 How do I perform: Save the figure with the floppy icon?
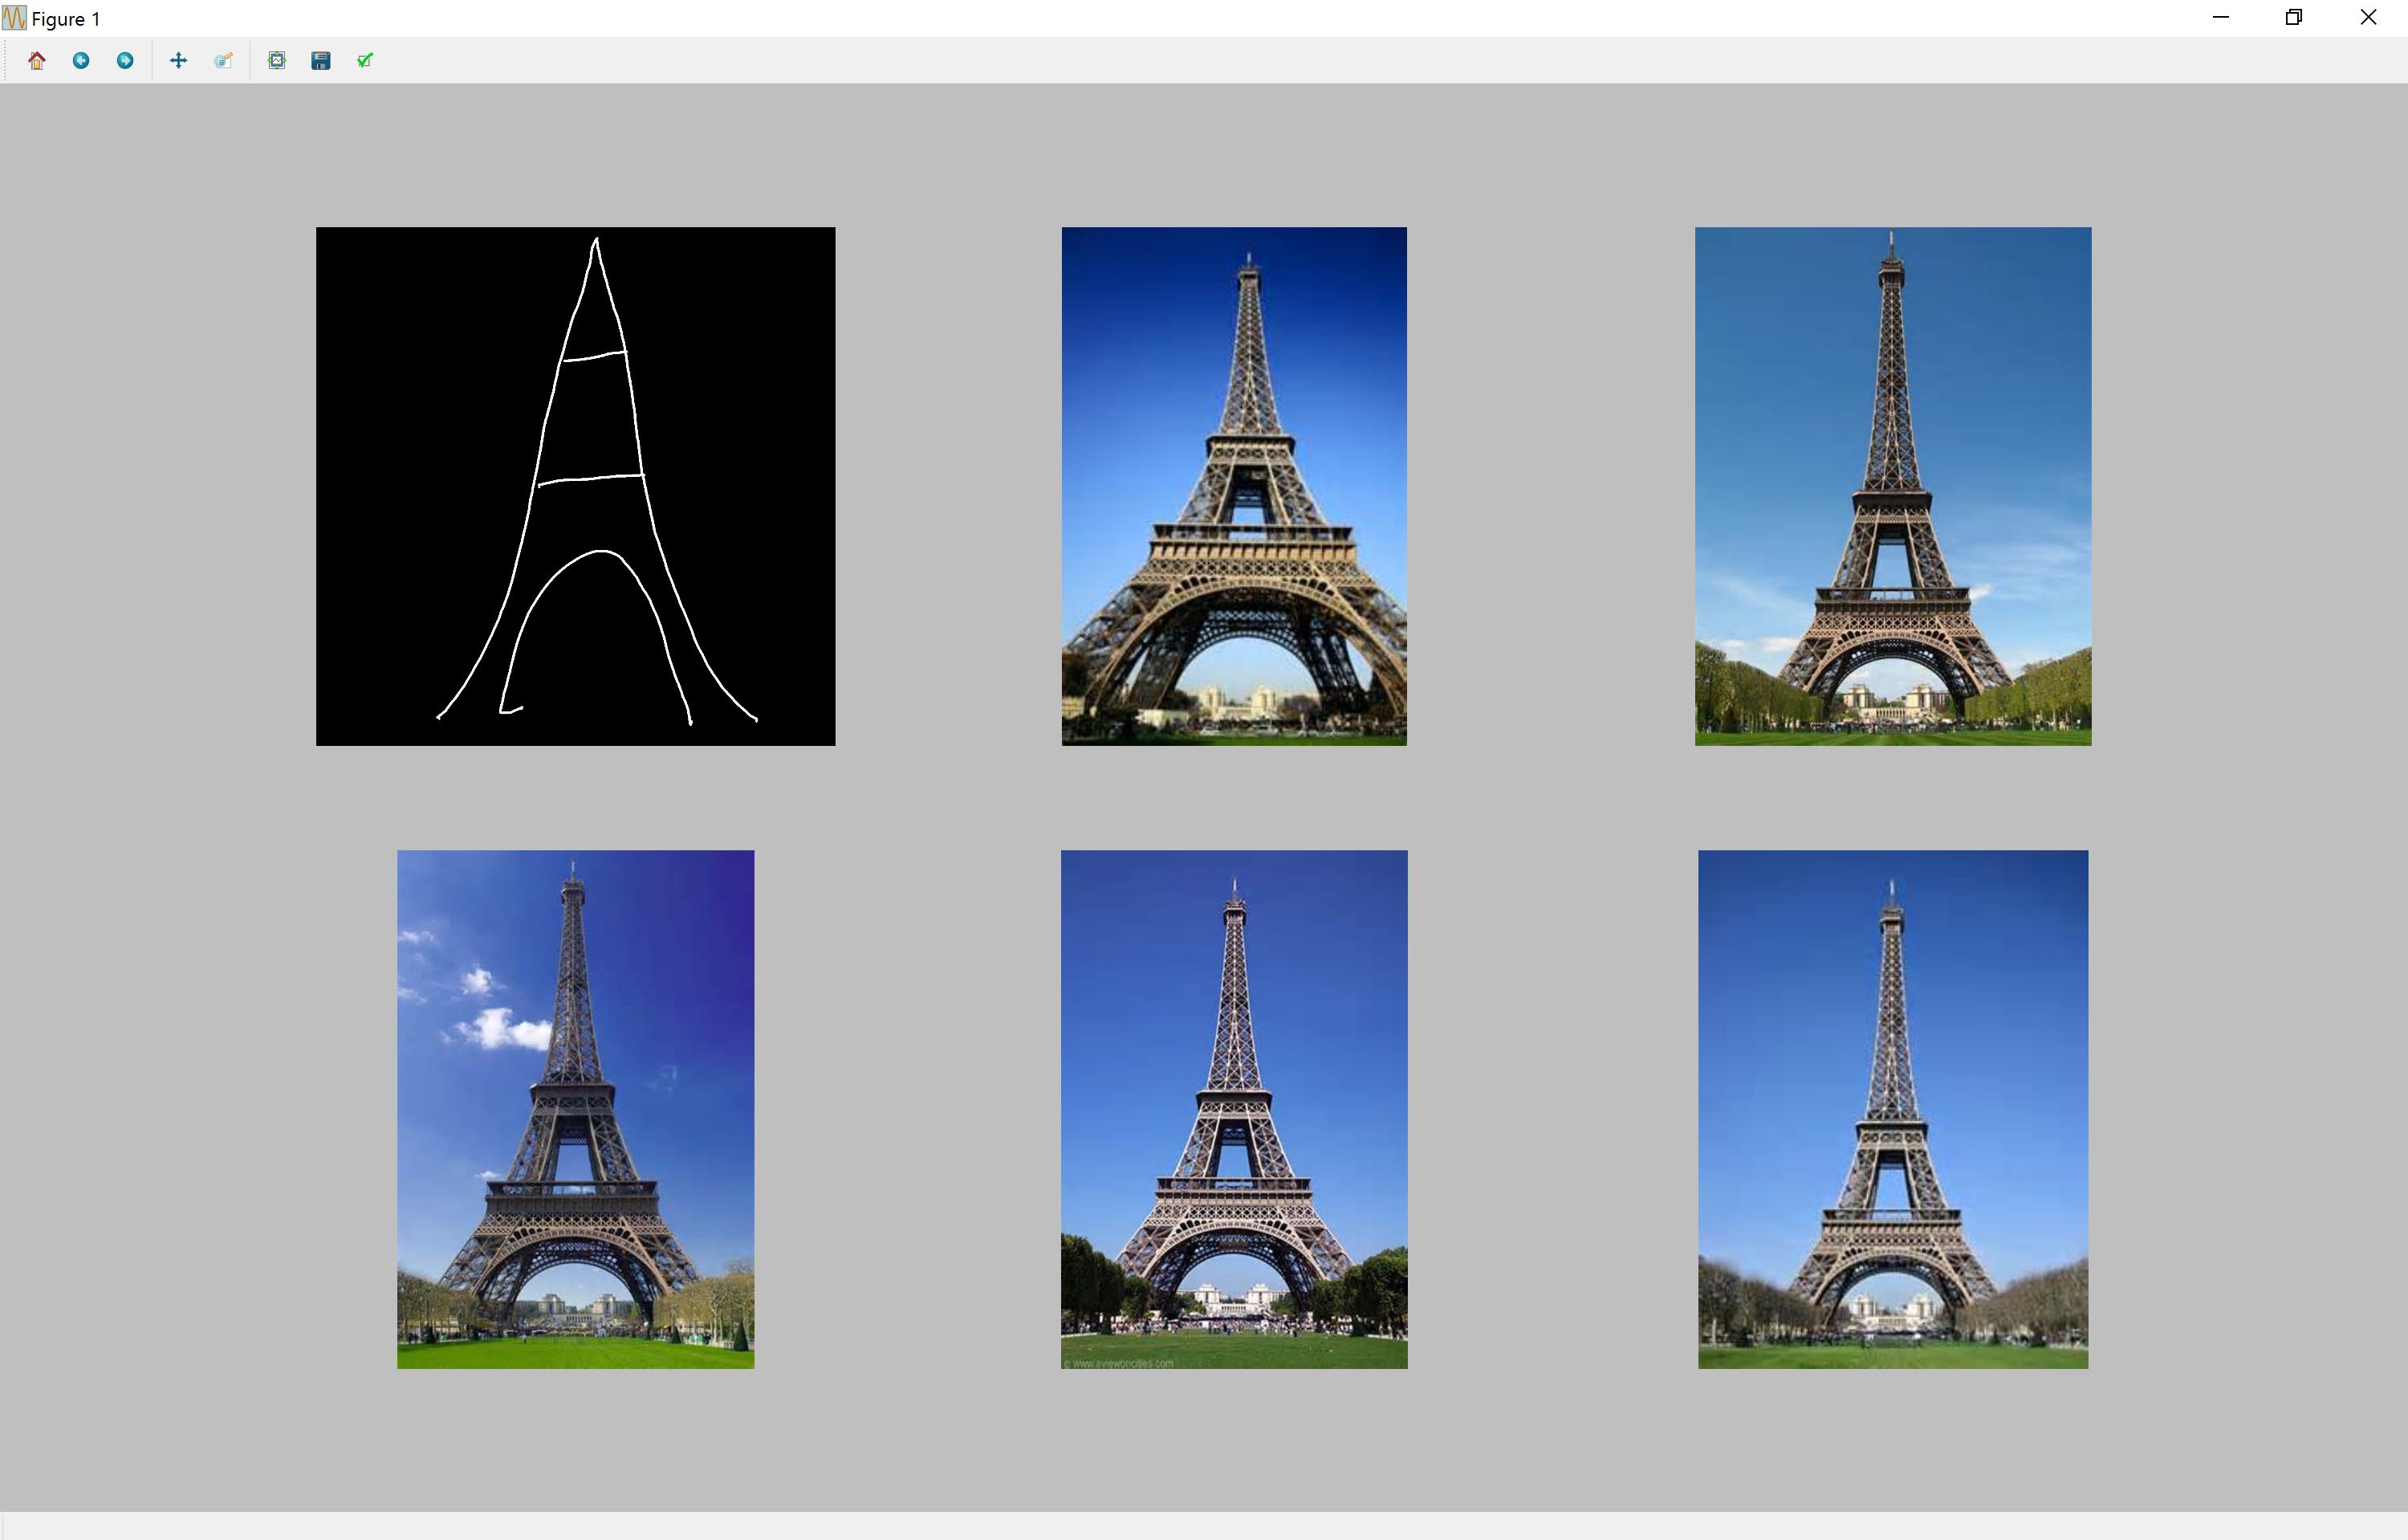(321, 61)
